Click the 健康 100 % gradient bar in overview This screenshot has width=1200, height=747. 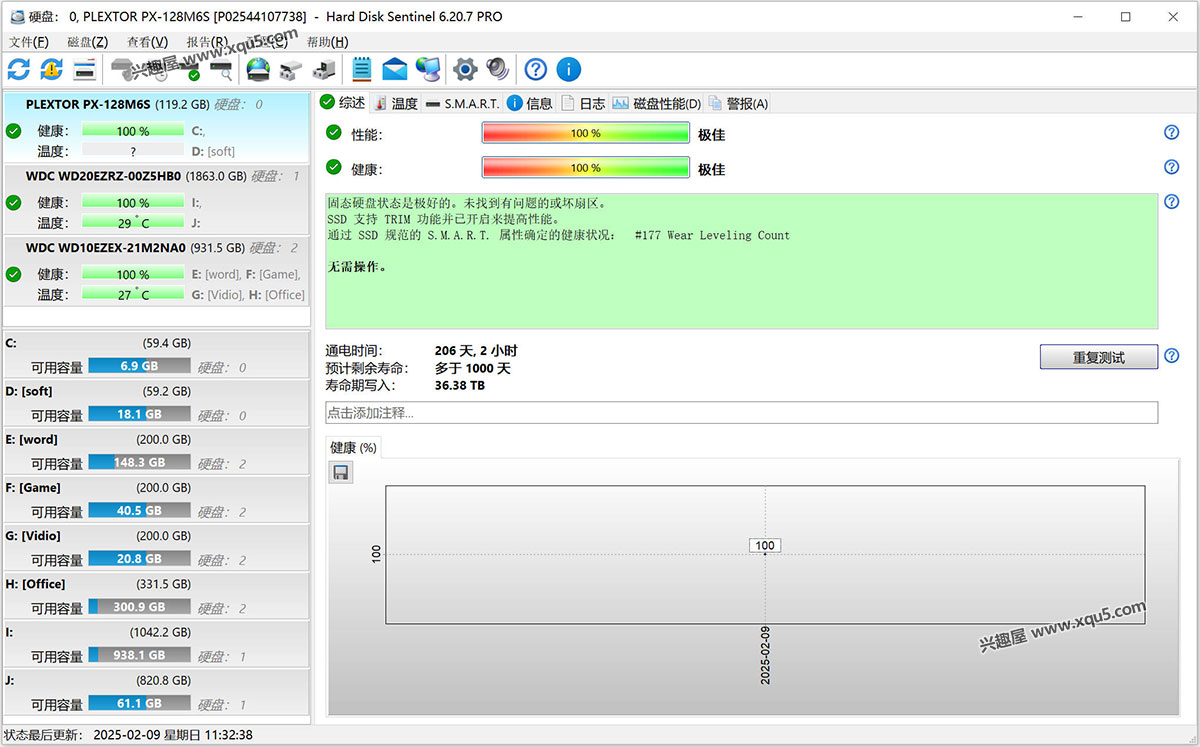pyautogui.click(x=586, y=167)
